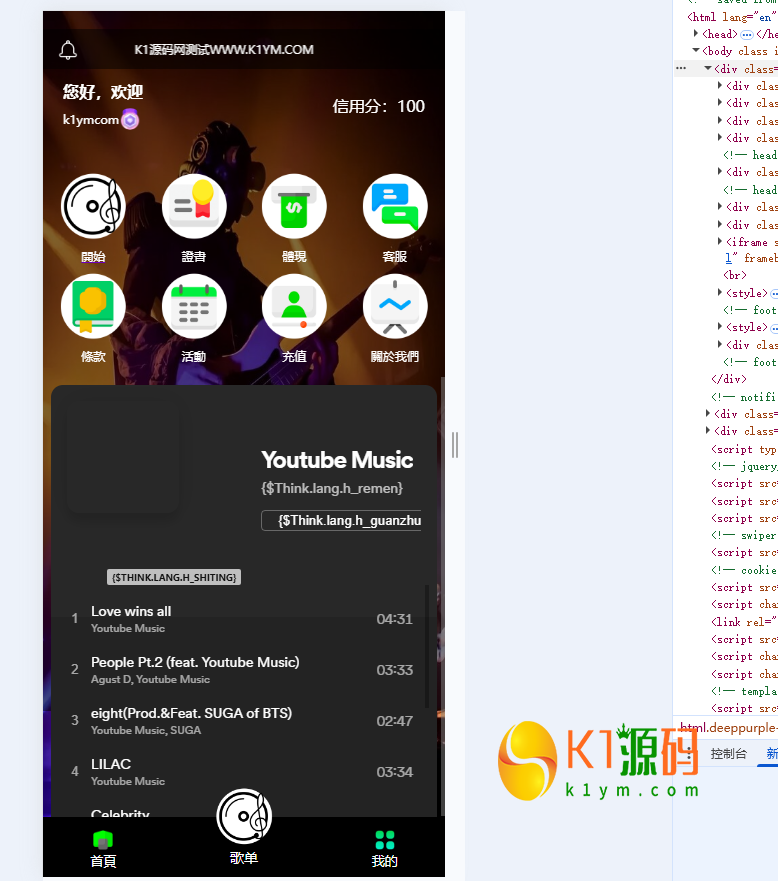Select the br element in devtools tree
Screen dimensions: 778x881
click(735, 275)
